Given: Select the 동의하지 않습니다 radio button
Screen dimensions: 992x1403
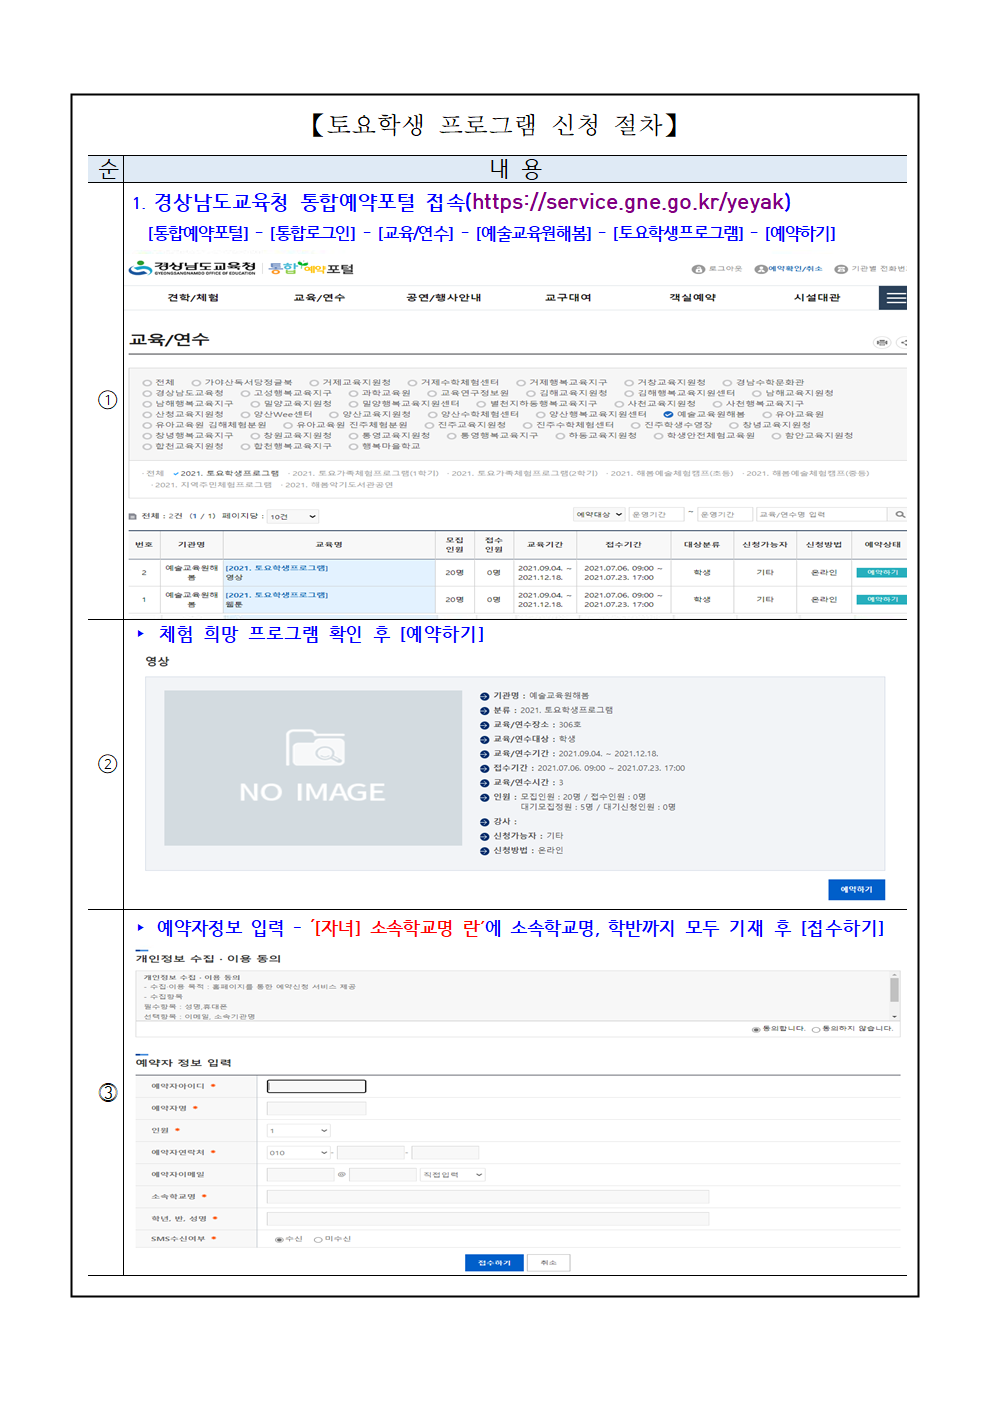Looking at the screenshot, I should pos(816,1029).
